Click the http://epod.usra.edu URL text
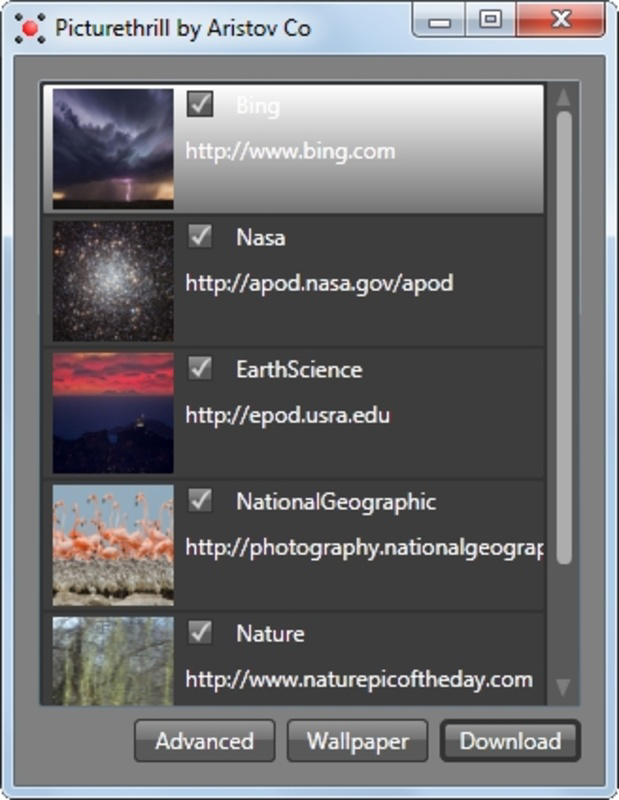 click(288, 415)
